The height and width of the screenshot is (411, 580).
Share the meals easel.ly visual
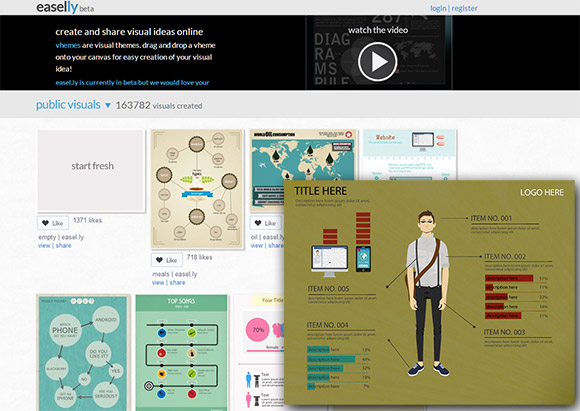pyautogui.click(x=177, y=283)
